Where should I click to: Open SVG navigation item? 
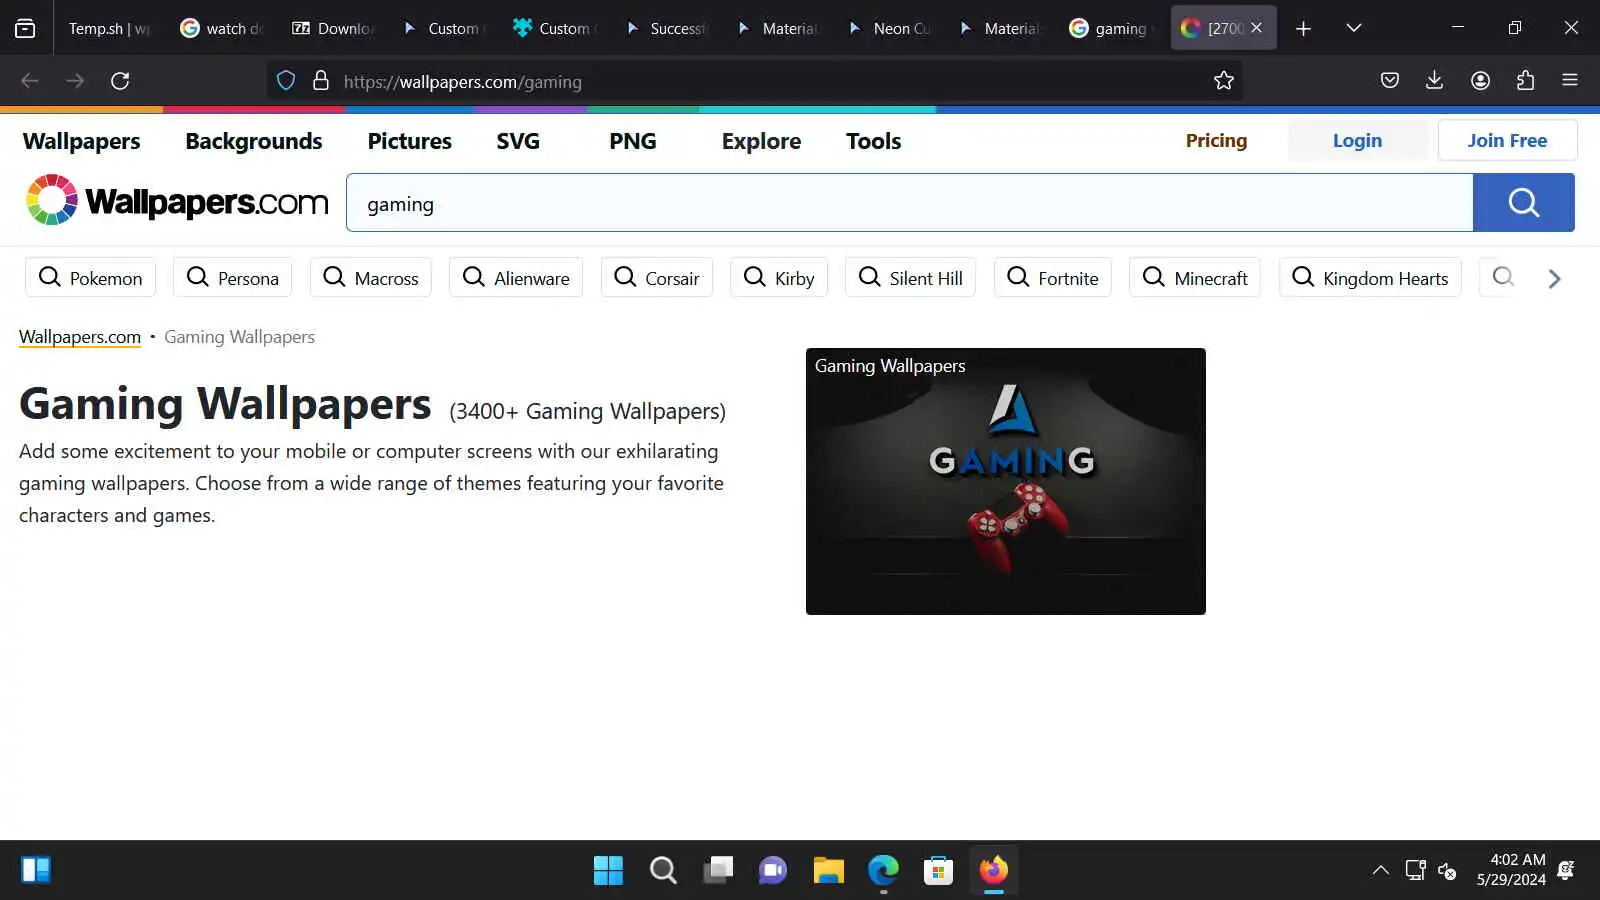click(518, 141)
